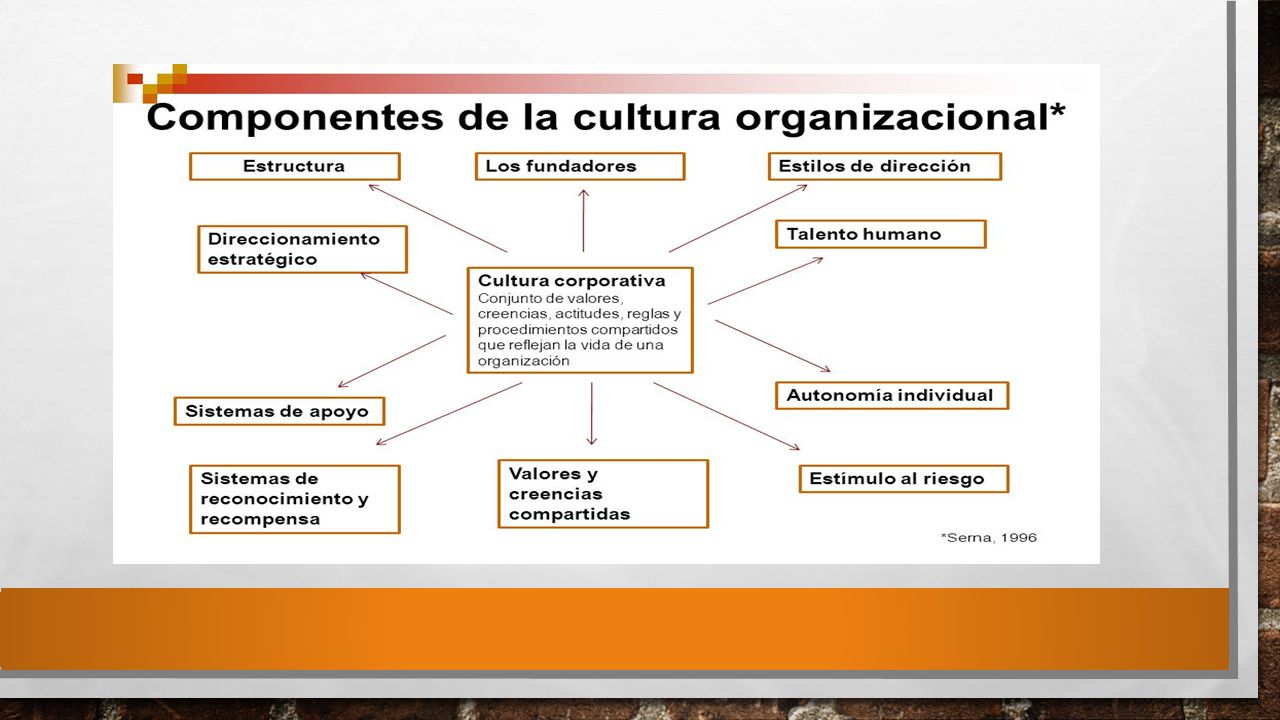
Task: Select the 'Estructura' box
Action: pos(295,166)
